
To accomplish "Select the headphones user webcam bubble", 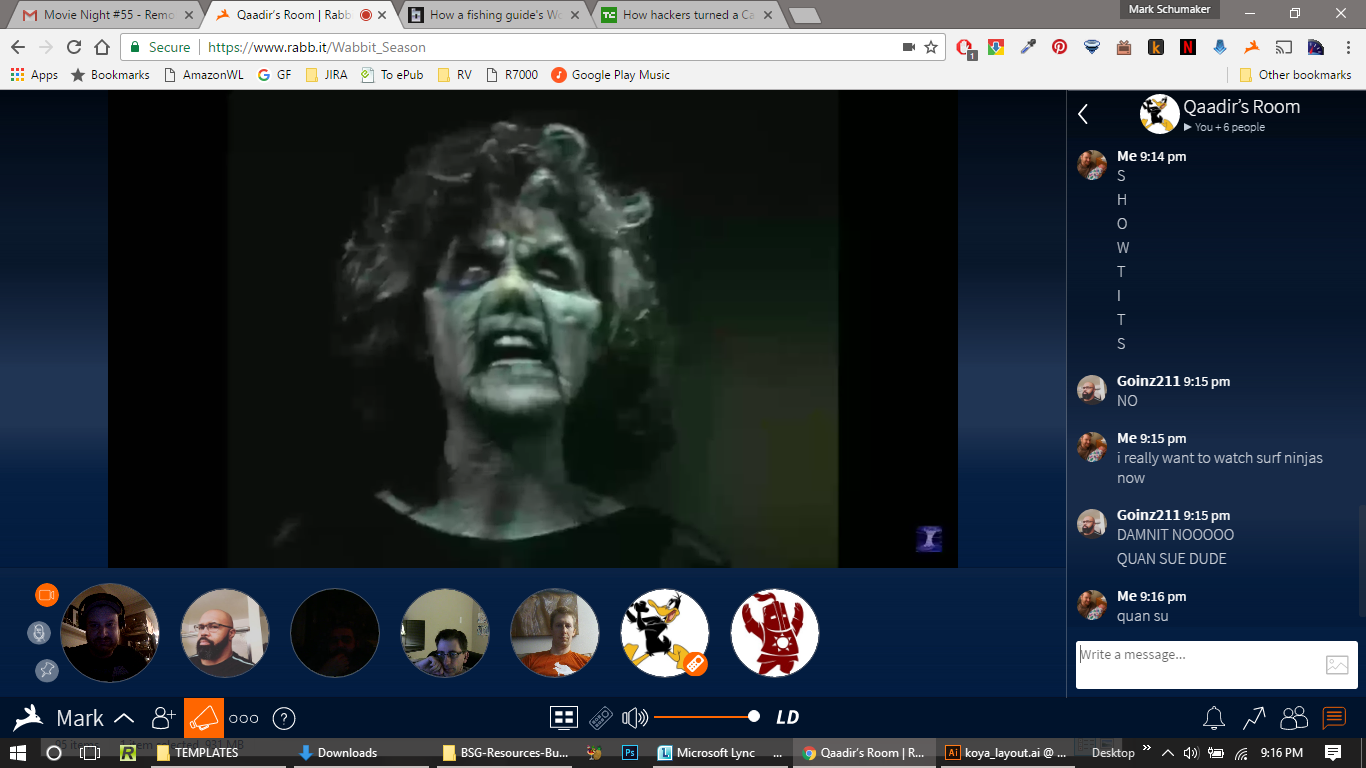I will click(x=110, y=633).
